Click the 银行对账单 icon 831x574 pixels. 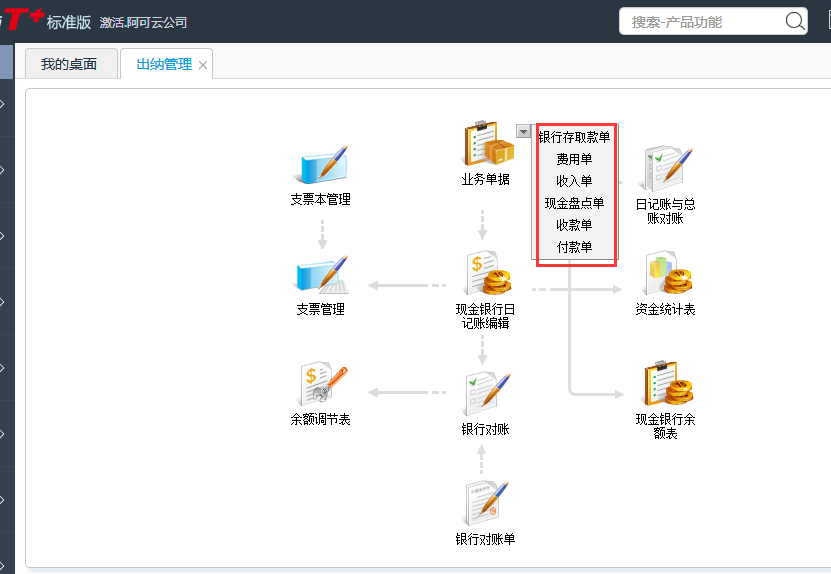[486, 503]
